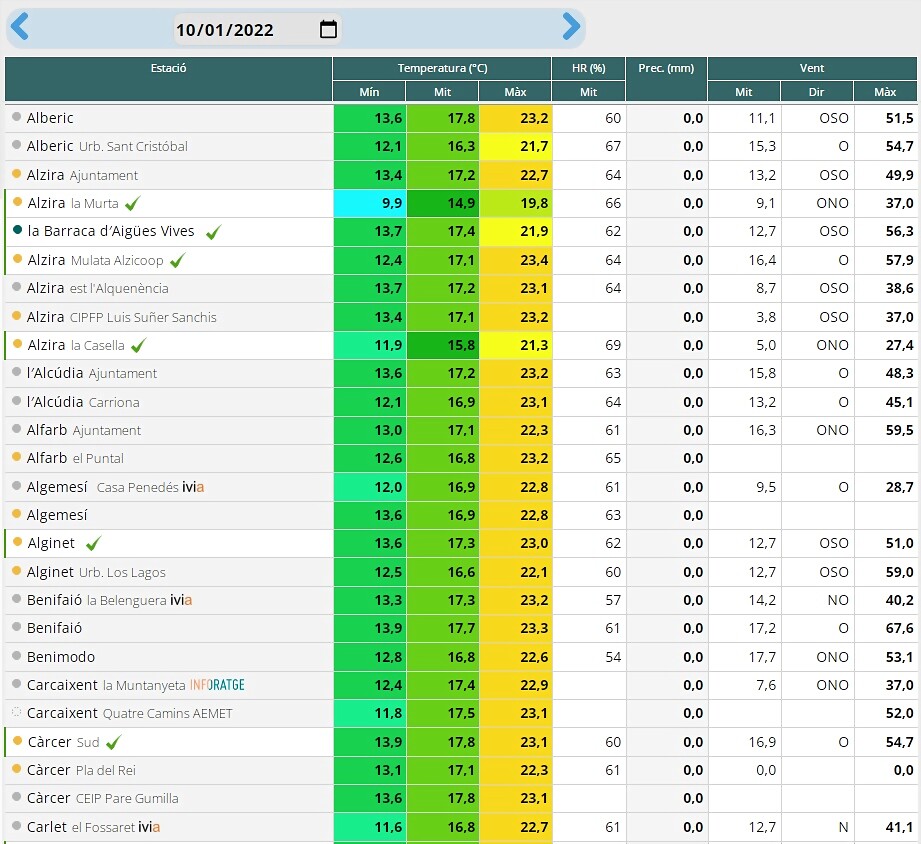Open Alzira la Murta station
The image size is (921, 844).
[461, 203]
